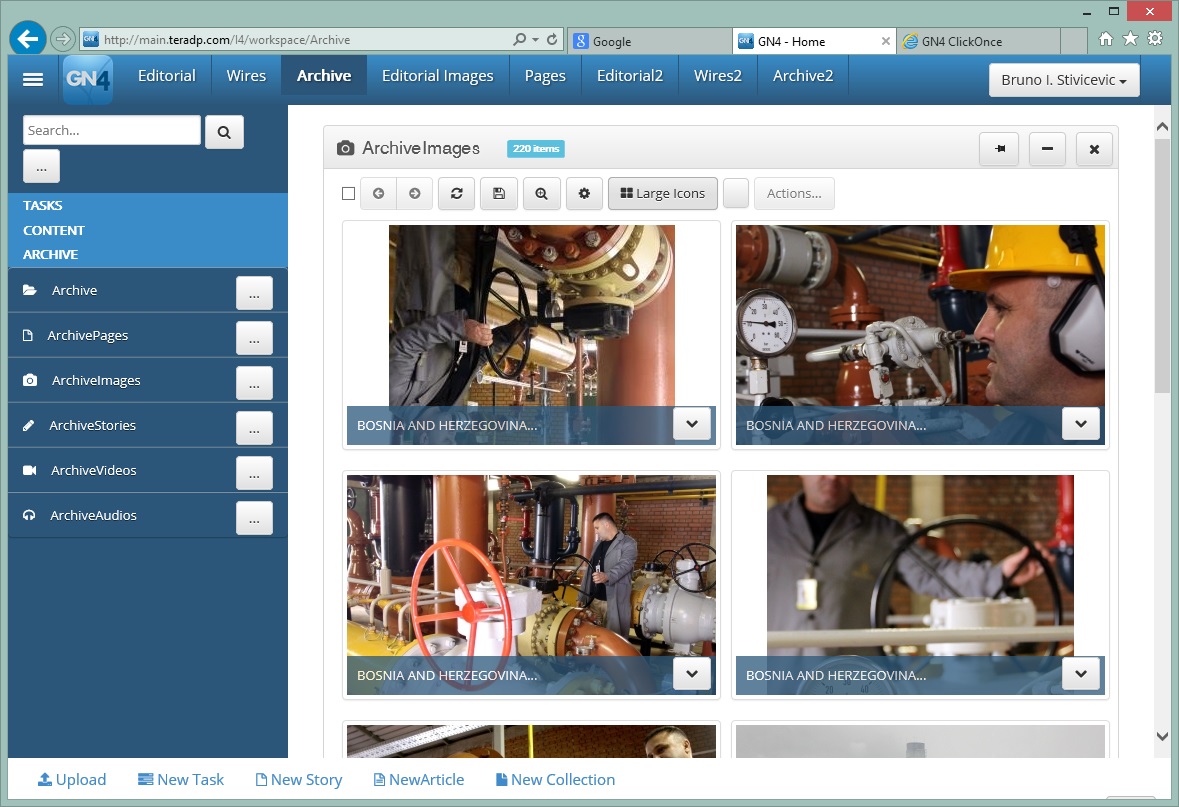
Task: Click ellipsis button next to ArchiveVideos
Action: point(254,474)
